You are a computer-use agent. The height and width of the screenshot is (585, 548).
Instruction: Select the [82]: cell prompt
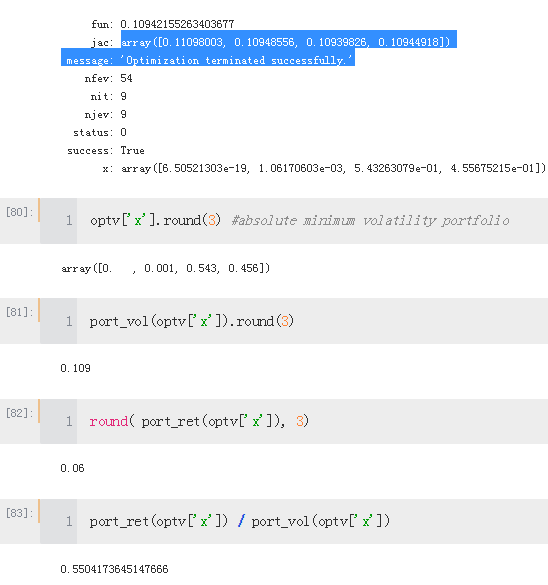point(19,413)
